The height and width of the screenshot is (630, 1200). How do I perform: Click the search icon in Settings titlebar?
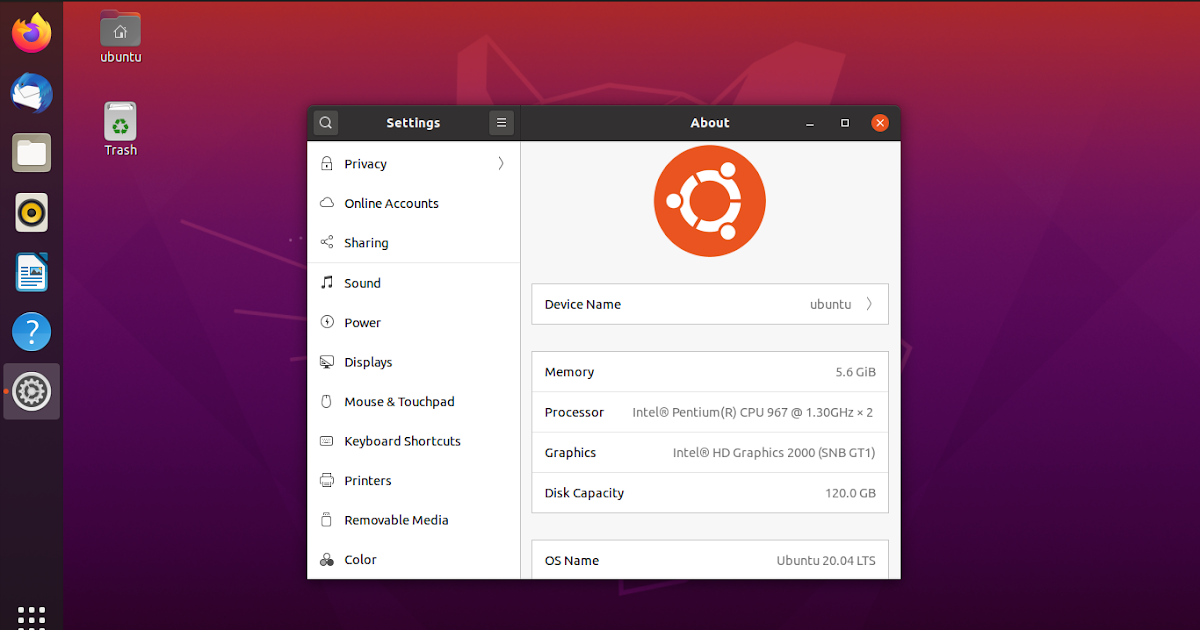325,122
